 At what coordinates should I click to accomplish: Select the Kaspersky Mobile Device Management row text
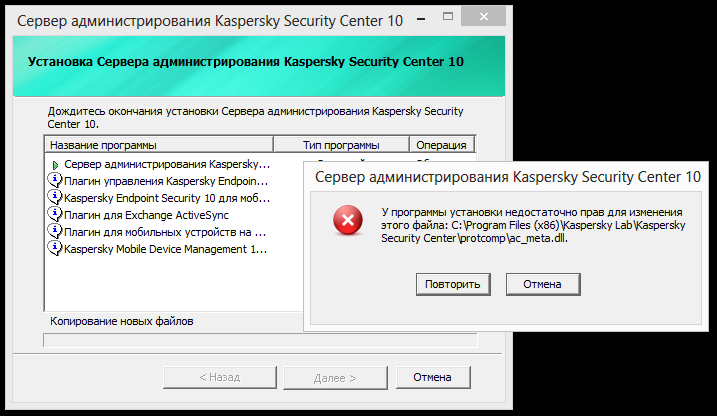pyautogui.click(x=165, y=248)
